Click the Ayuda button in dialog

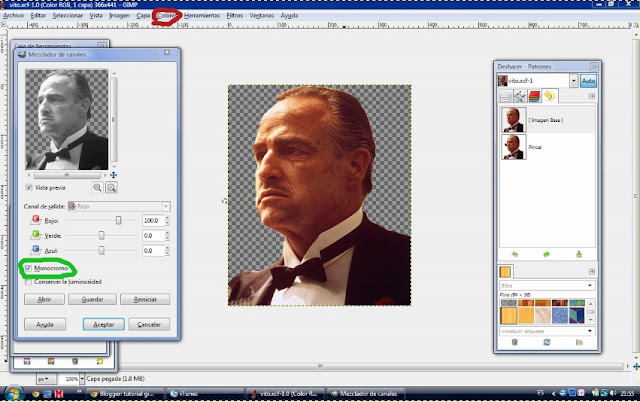pos(45,324)
